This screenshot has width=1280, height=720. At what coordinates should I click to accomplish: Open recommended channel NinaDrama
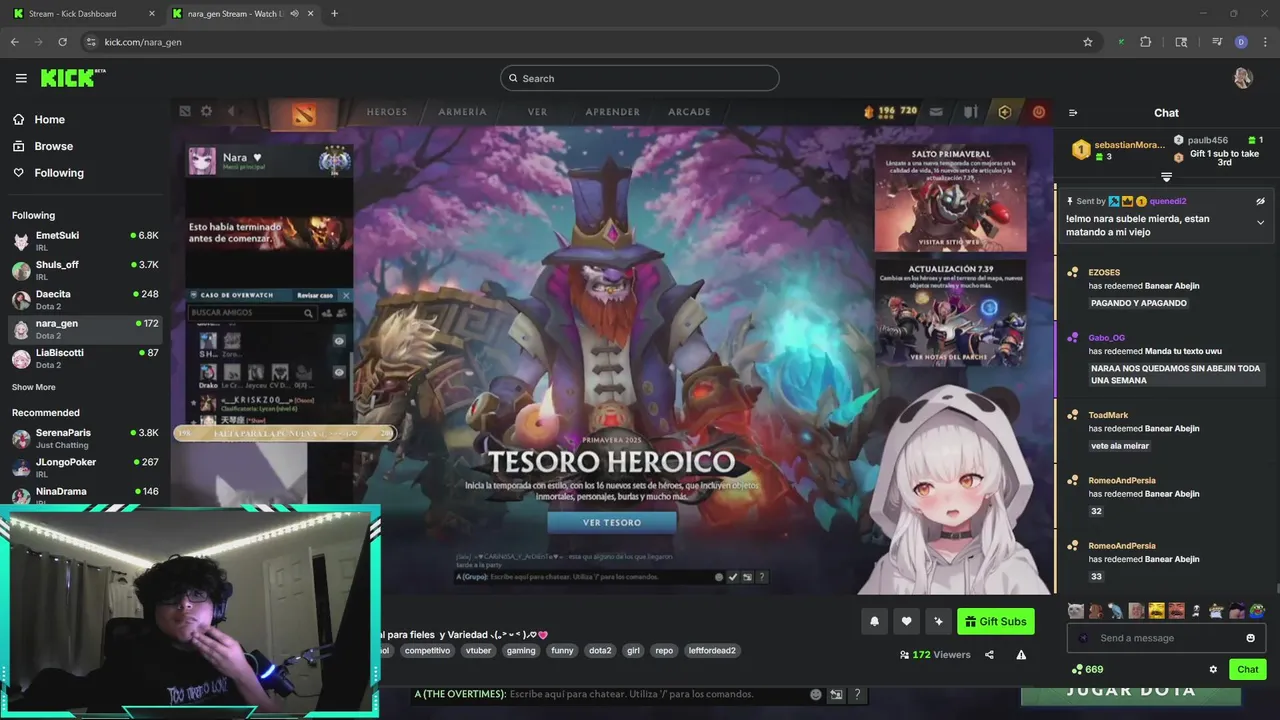(x=85, y=496)
